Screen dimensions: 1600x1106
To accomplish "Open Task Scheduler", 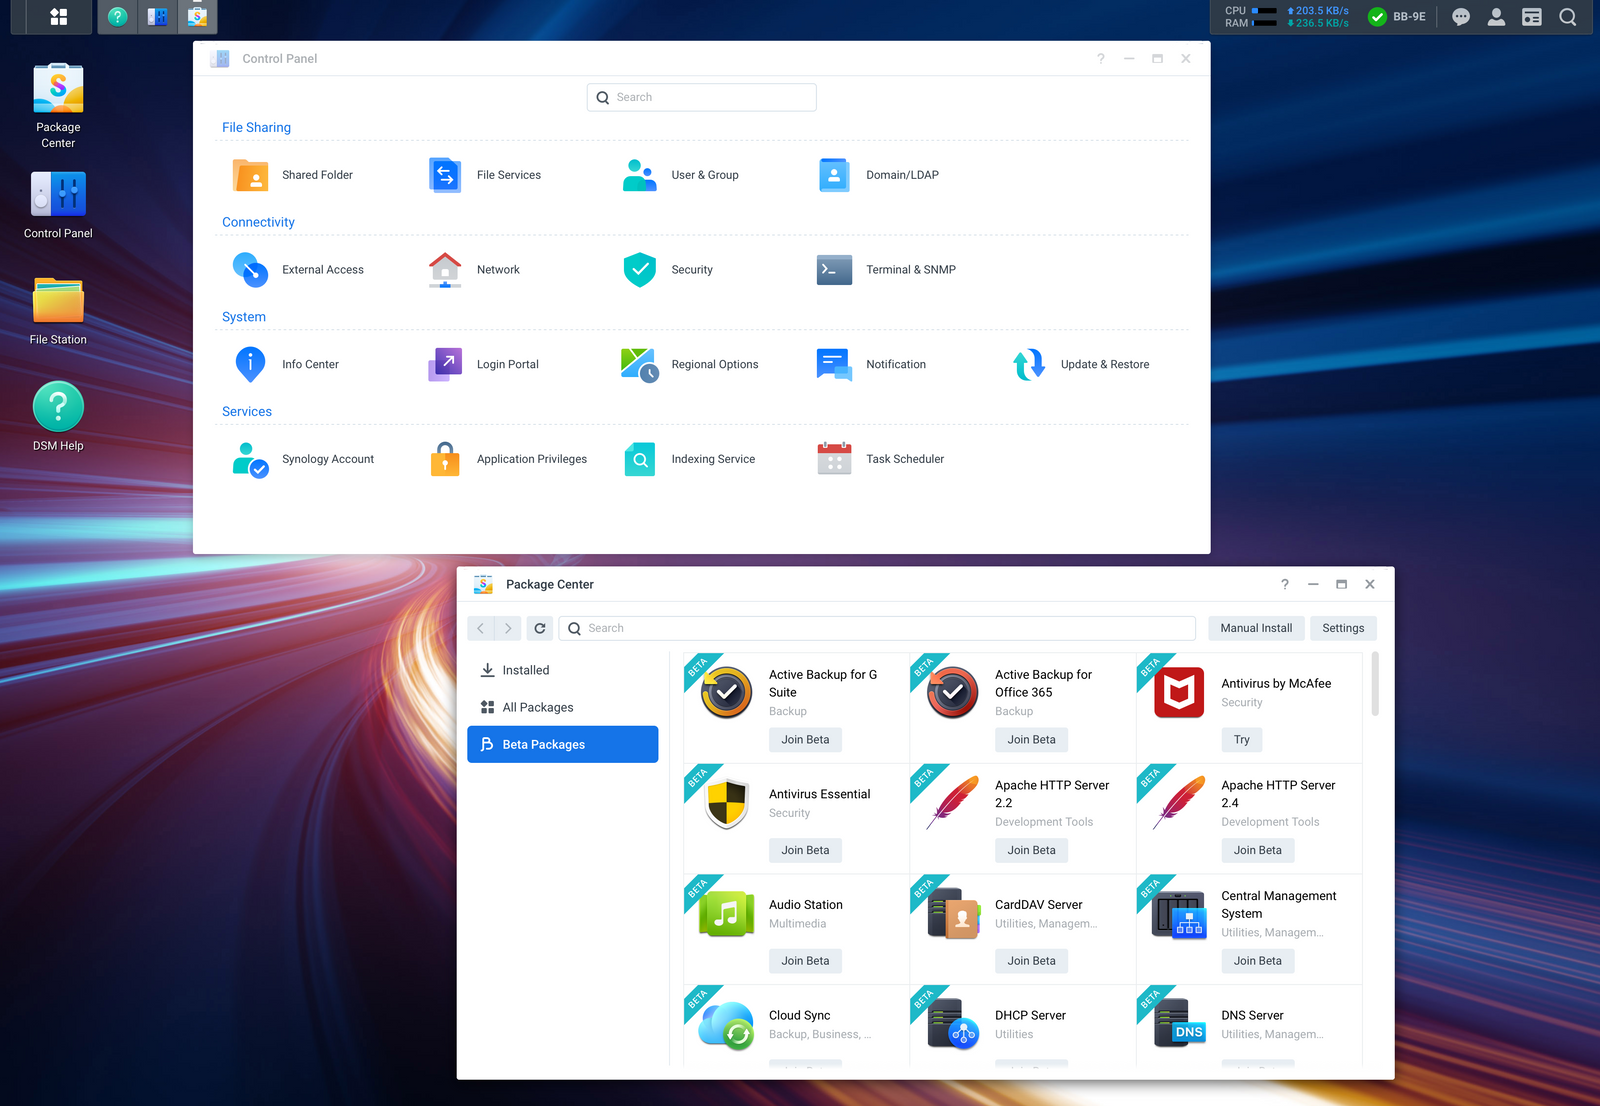I will click(905, 459).
